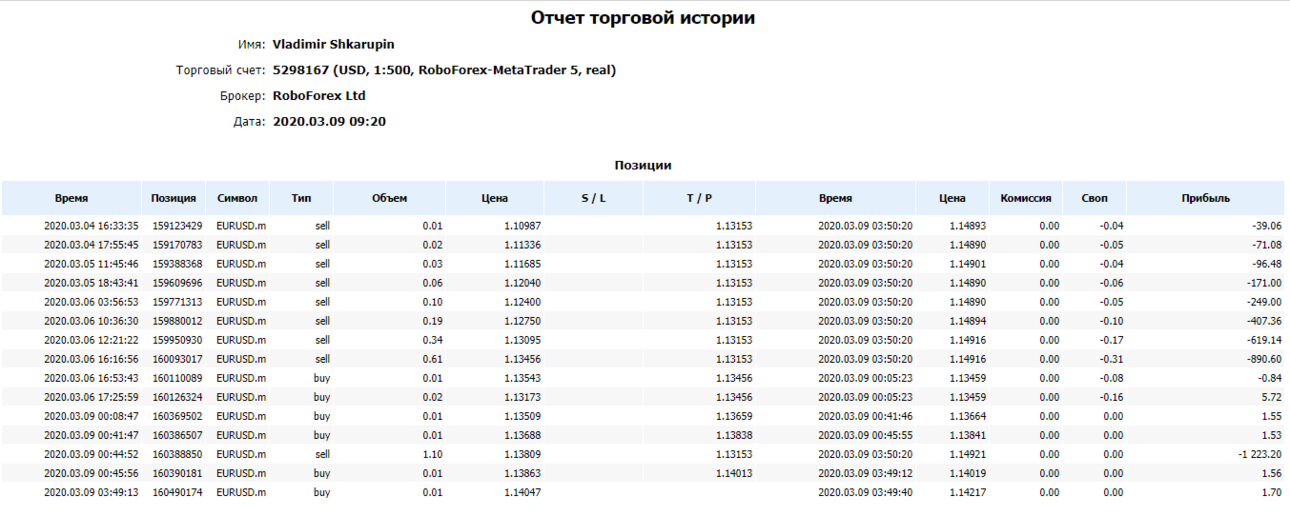Click open time 2020.03.06 12:21:22
Image resolution: width=1290 pixels, height=516 pixels.
tap(91, 340)
